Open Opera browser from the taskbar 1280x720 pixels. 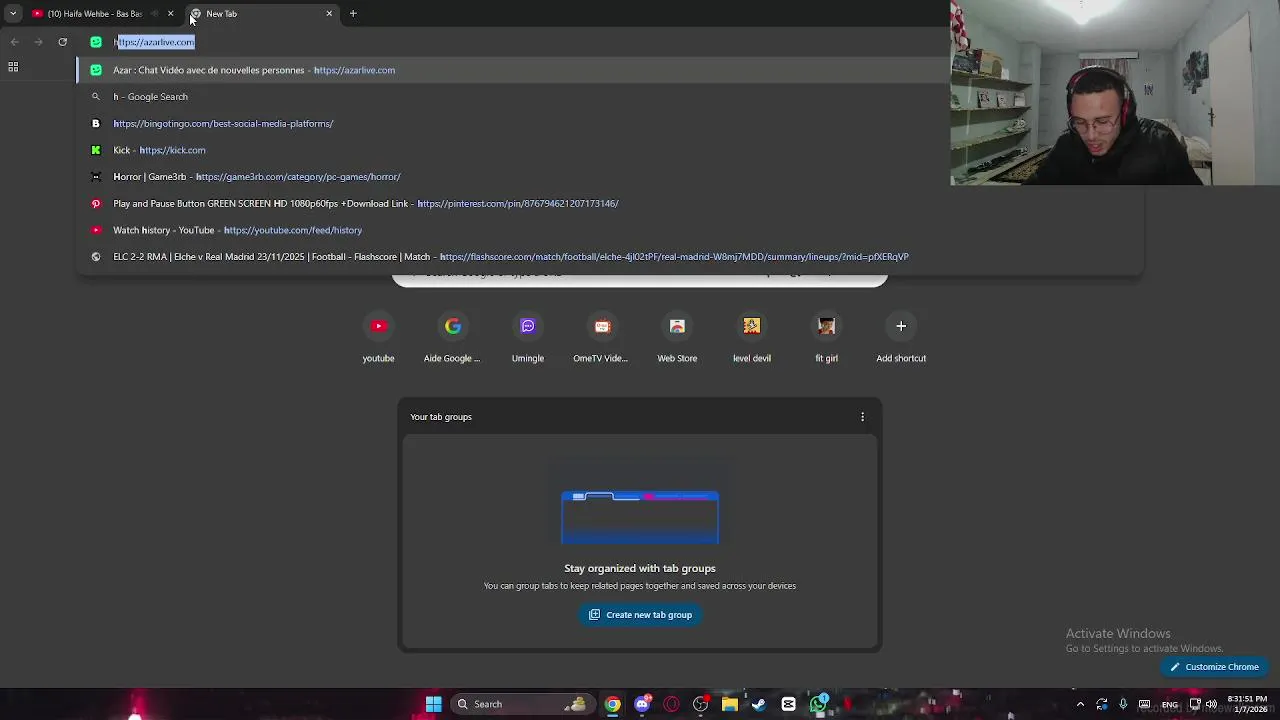[671, 704]
